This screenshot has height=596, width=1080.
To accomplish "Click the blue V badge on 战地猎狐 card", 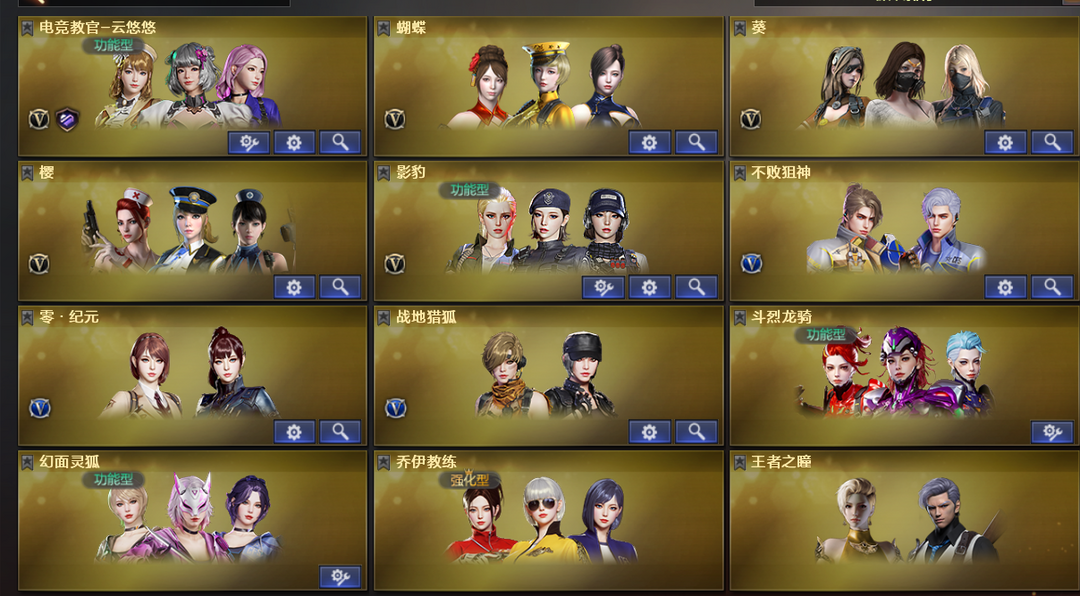I will (395, 408).
